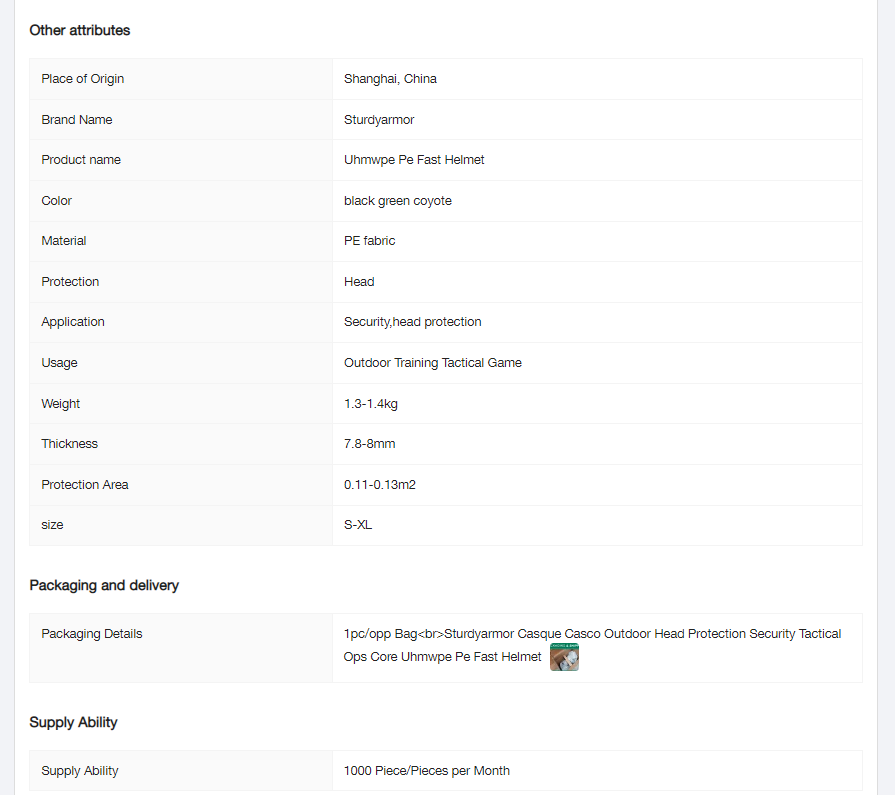Click the "Packaging Details" label cell
895x795 pixels.
(x=92, y=634)
